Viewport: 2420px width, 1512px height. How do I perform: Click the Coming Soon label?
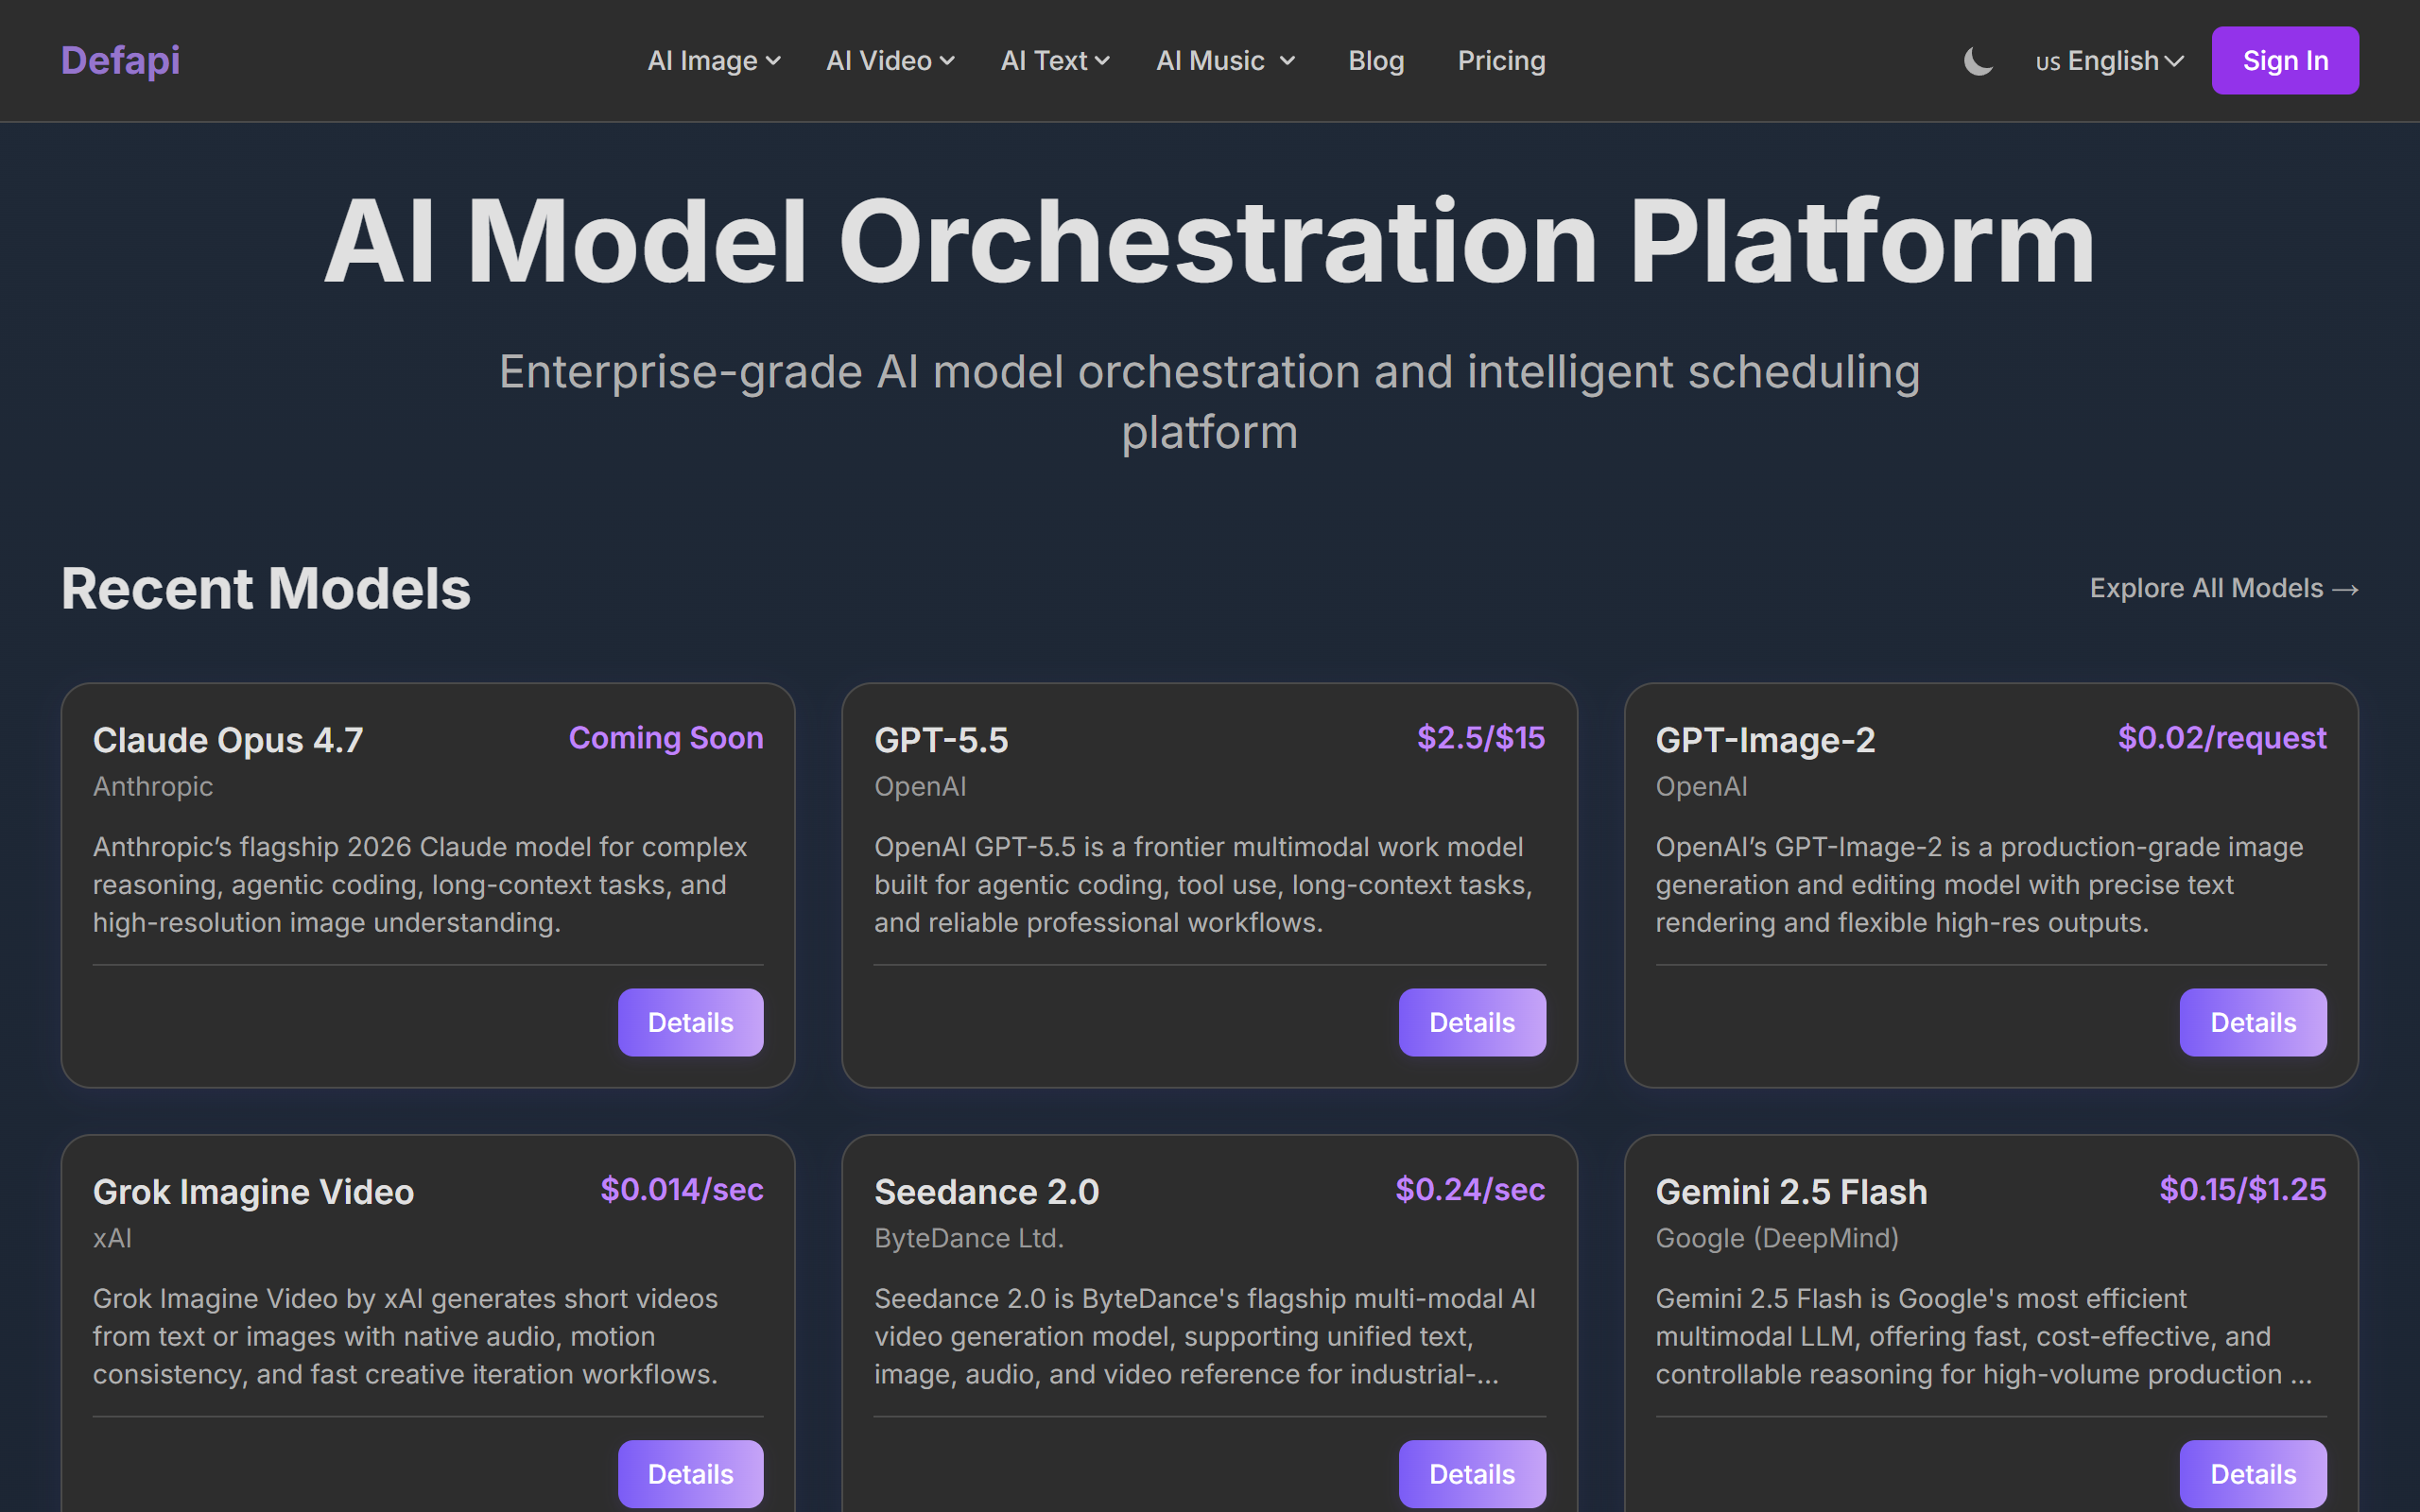point(666,738)
